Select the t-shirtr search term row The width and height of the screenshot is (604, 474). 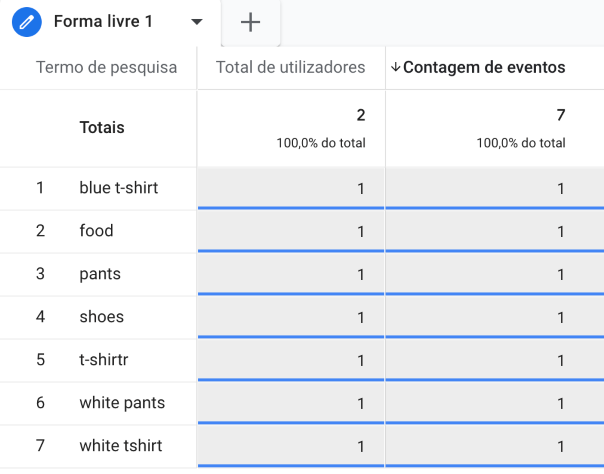[x=105, y=360]
